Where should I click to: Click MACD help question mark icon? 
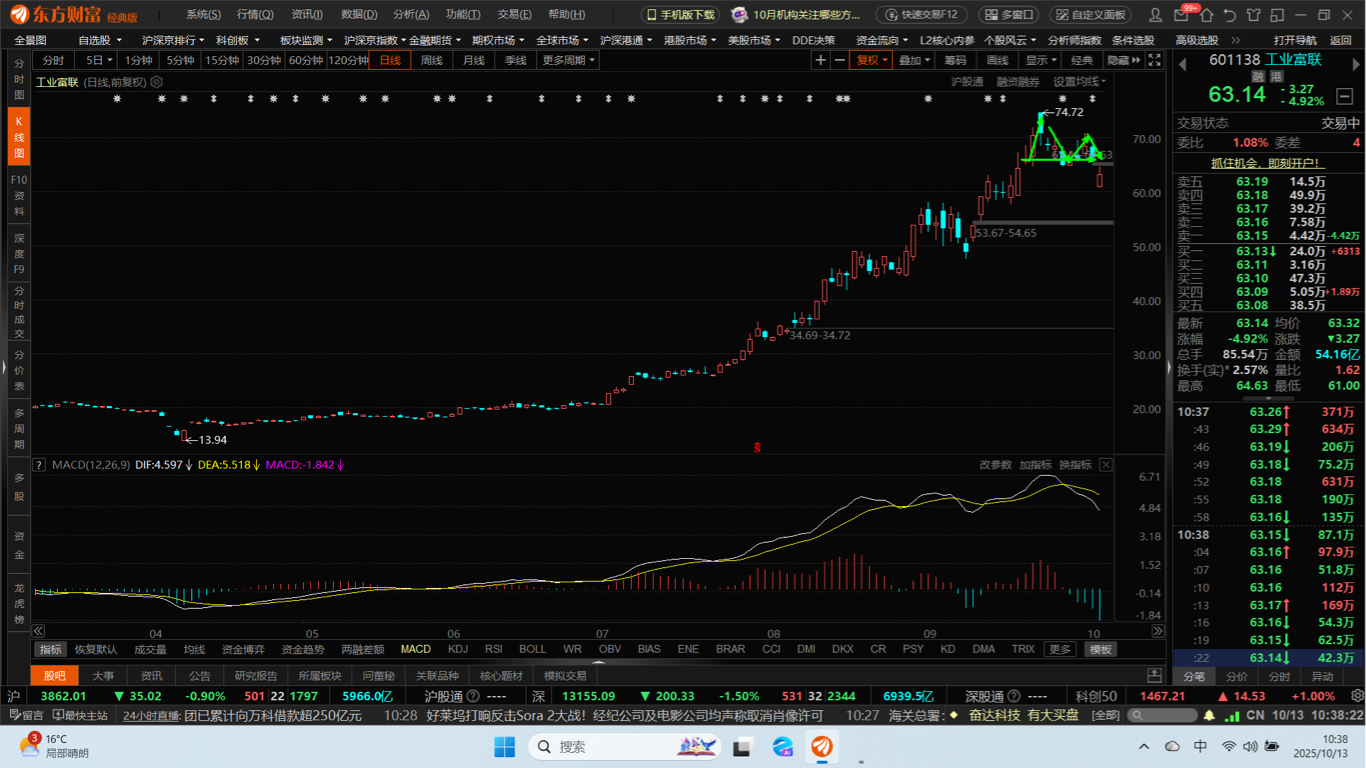40,465
